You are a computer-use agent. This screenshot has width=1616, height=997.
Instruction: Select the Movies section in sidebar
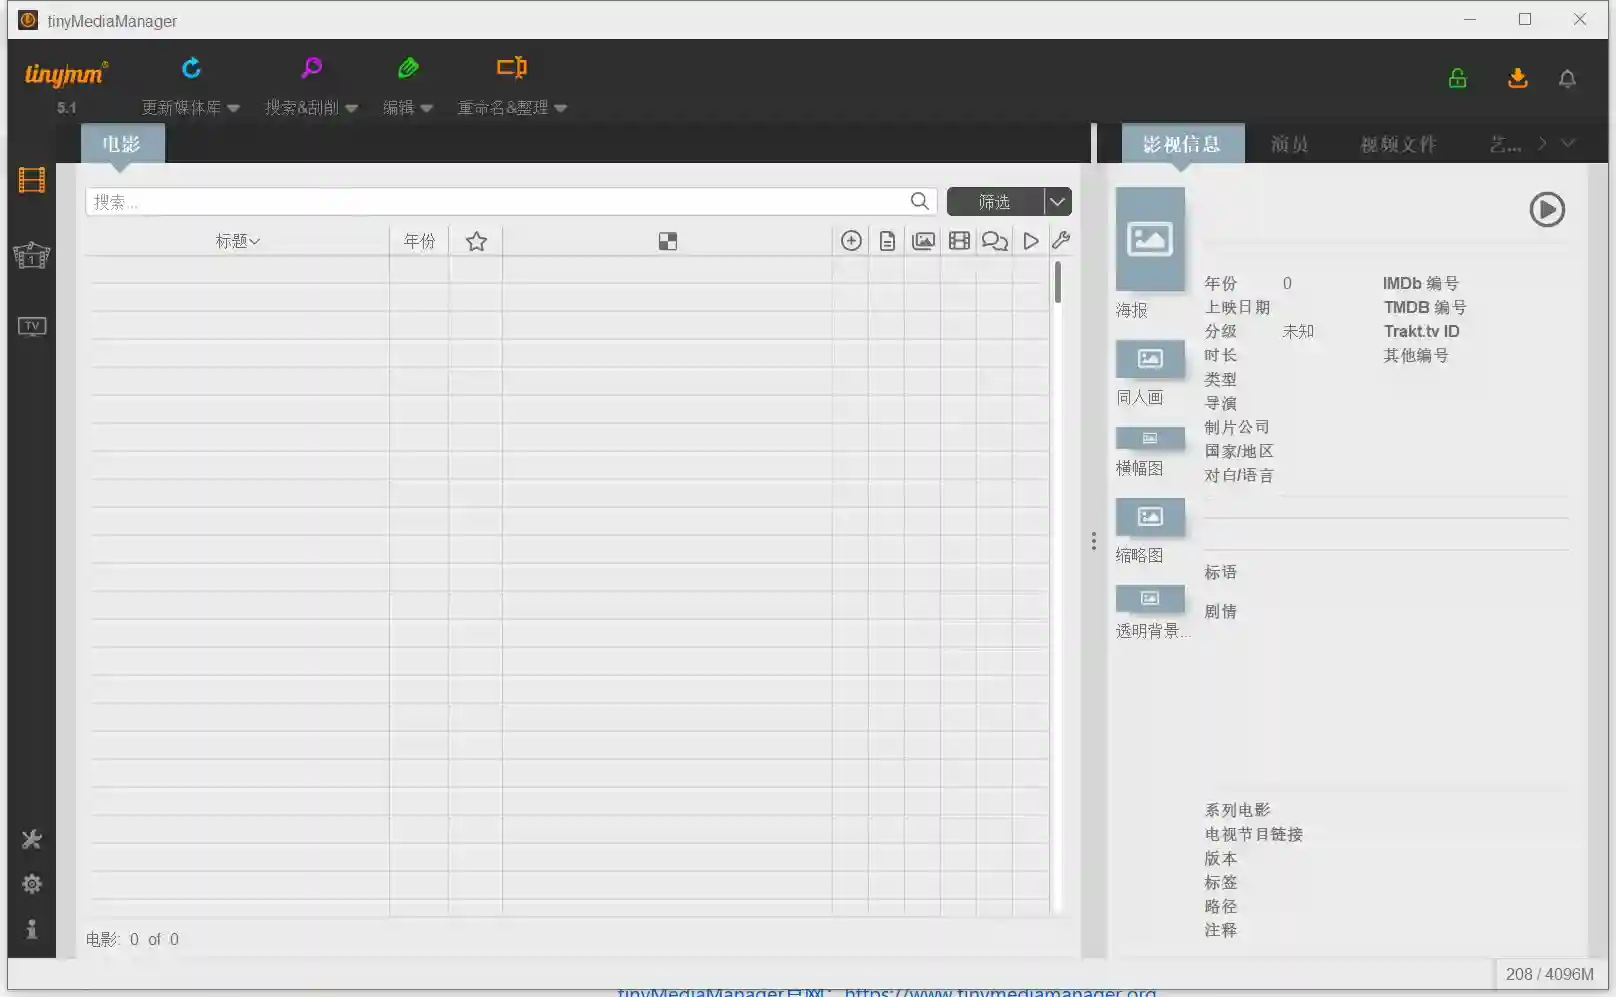point(31,181)
